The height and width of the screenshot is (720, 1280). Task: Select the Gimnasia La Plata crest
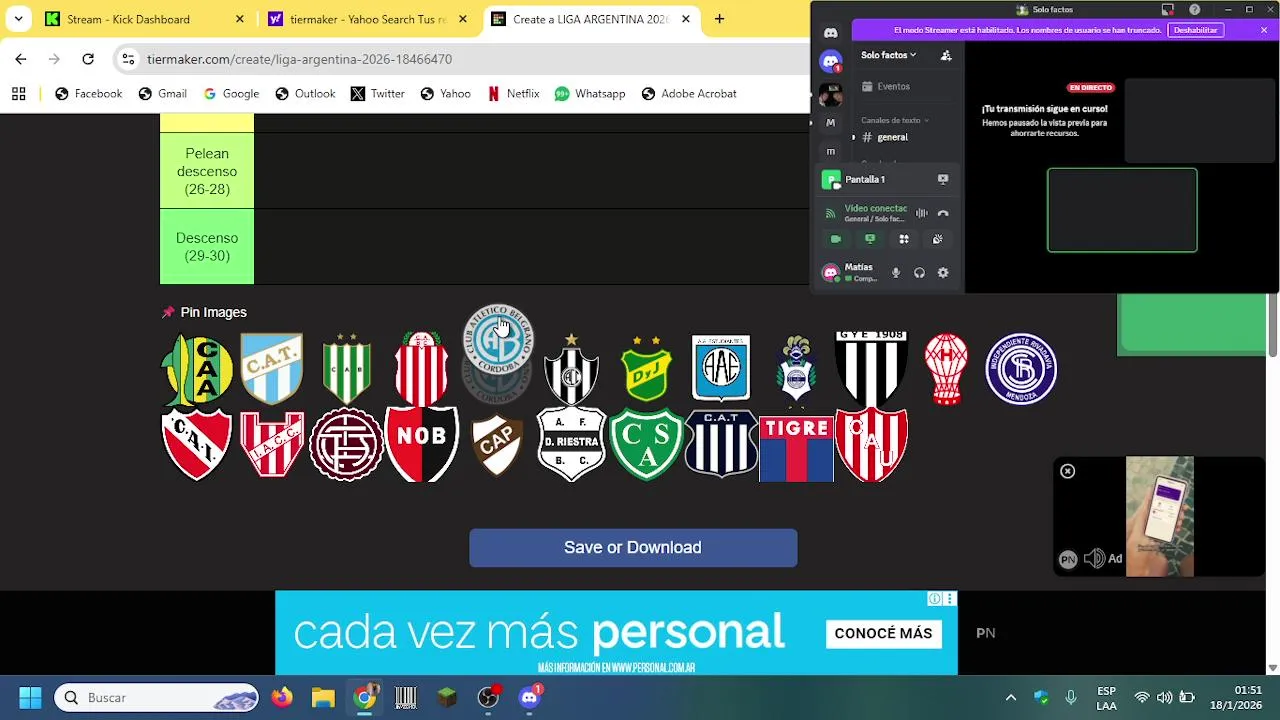coord(796,369)
